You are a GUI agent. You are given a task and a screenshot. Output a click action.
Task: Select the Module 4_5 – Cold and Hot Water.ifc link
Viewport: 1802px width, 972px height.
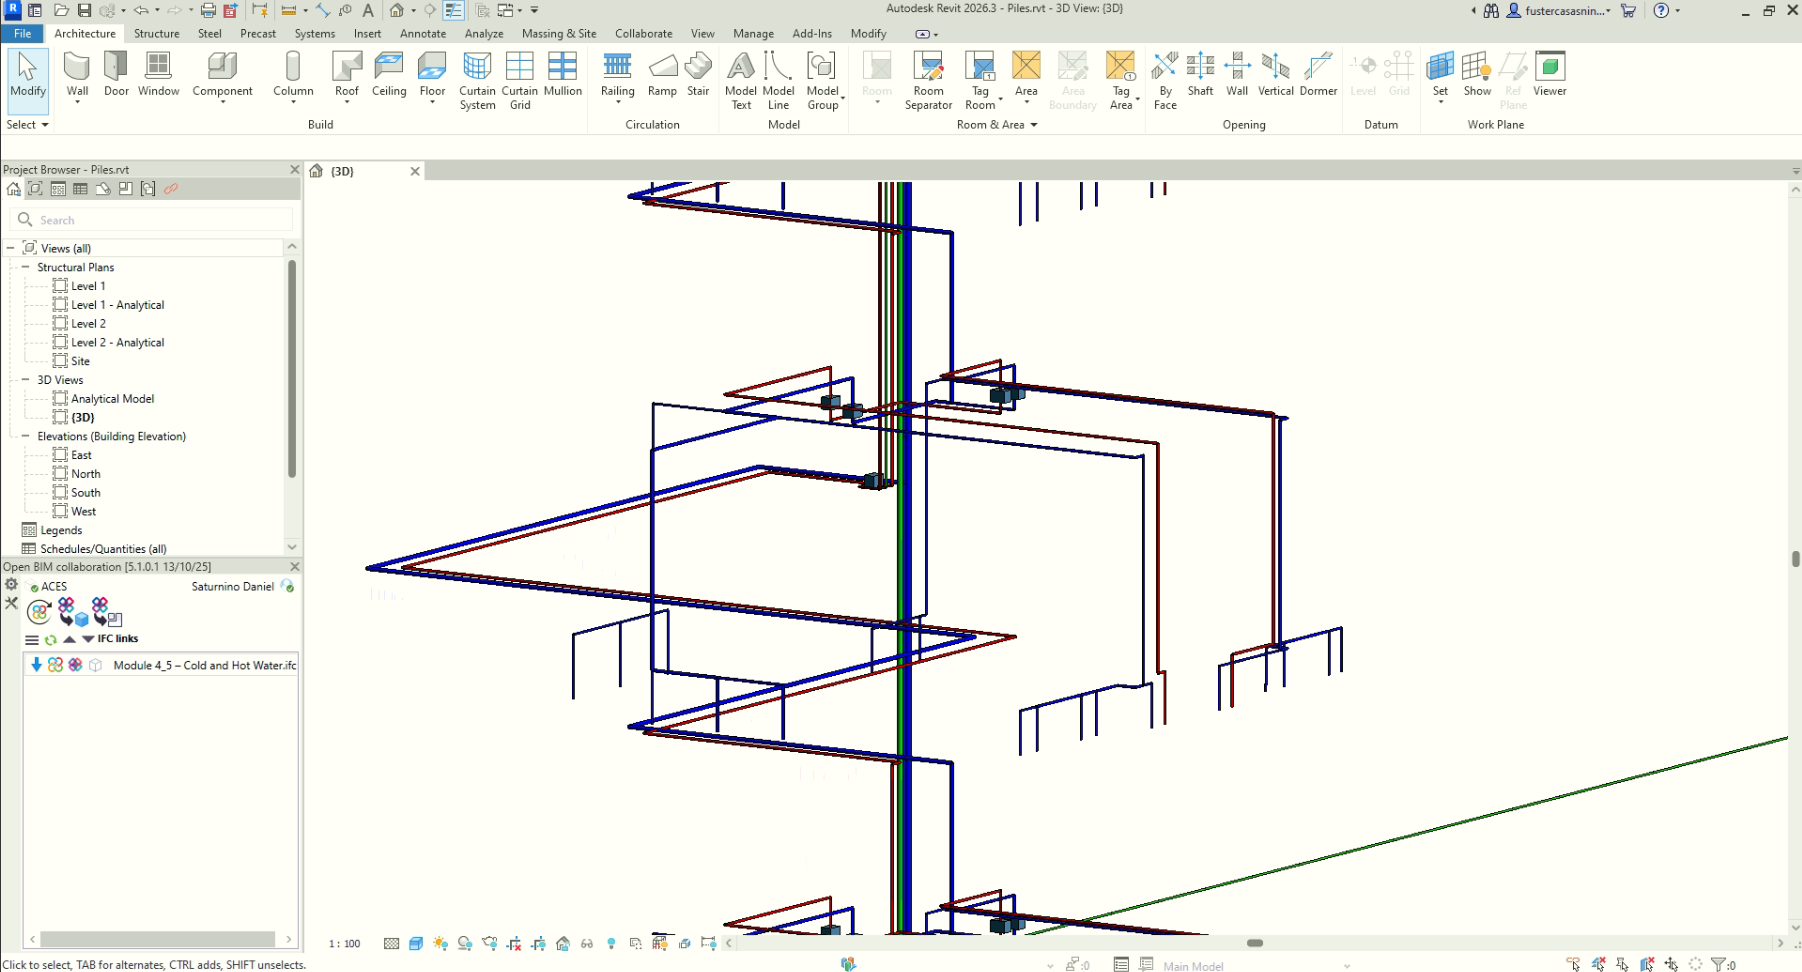click(205, 665)
